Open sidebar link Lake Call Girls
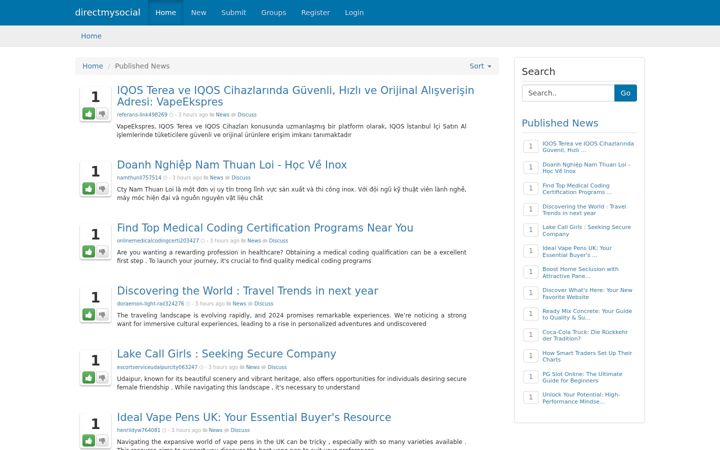720x450 pixels. [x=586, y=231]
